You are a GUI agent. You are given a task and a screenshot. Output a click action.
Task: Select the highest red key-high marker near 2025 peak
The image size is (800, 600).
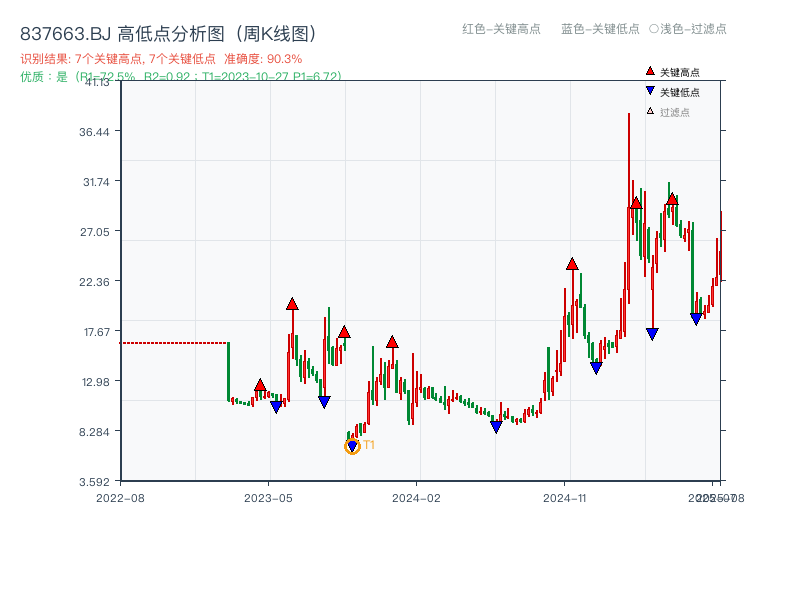[x=636, y=204]
